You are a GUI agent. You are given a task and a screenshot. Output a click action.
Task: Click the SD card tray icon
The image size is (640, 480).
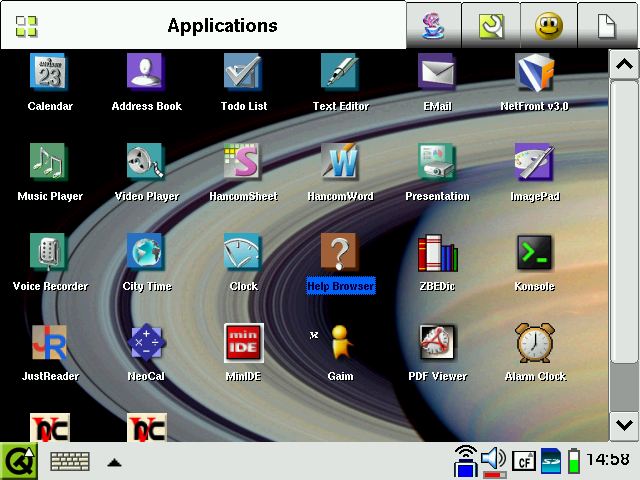pos(551,462)
